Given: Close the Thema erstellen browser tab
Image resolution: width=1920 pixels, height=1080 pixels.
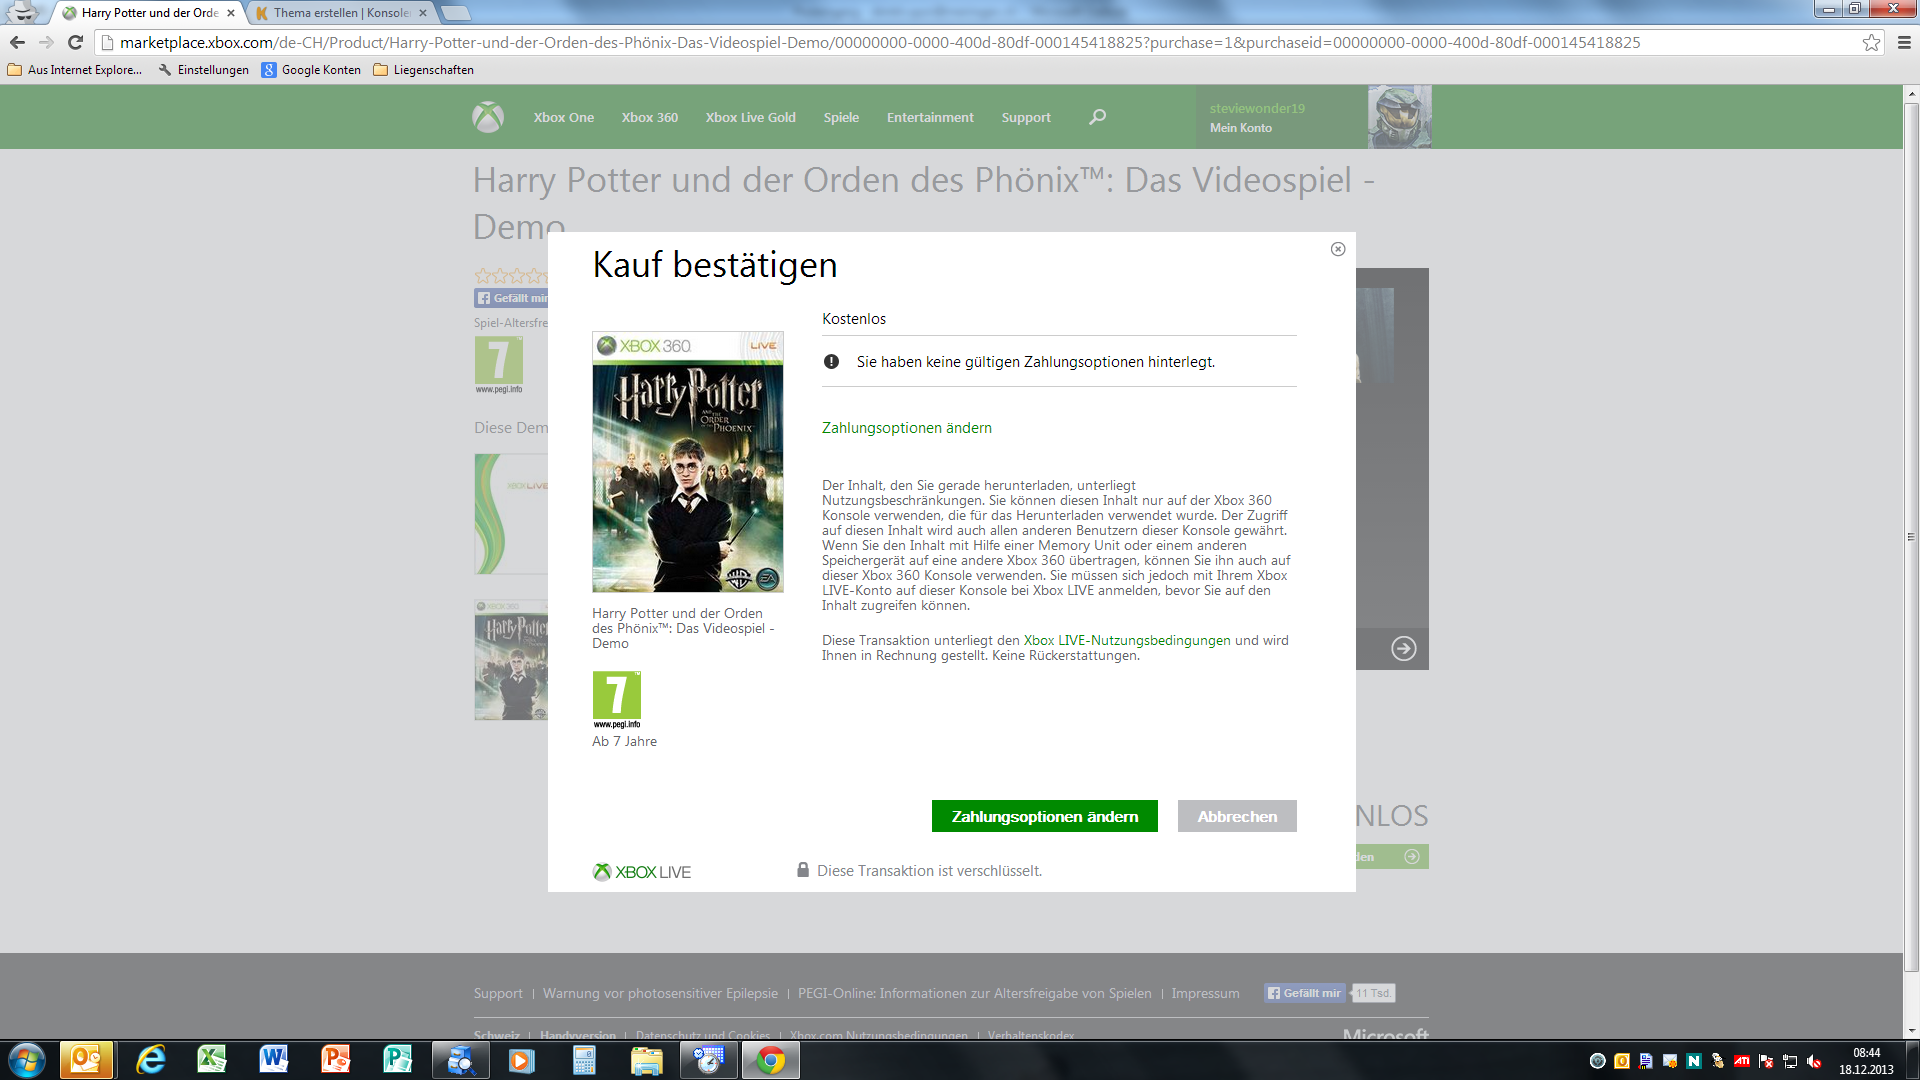Looking at the screenshot, I should [x=423, y=13].
